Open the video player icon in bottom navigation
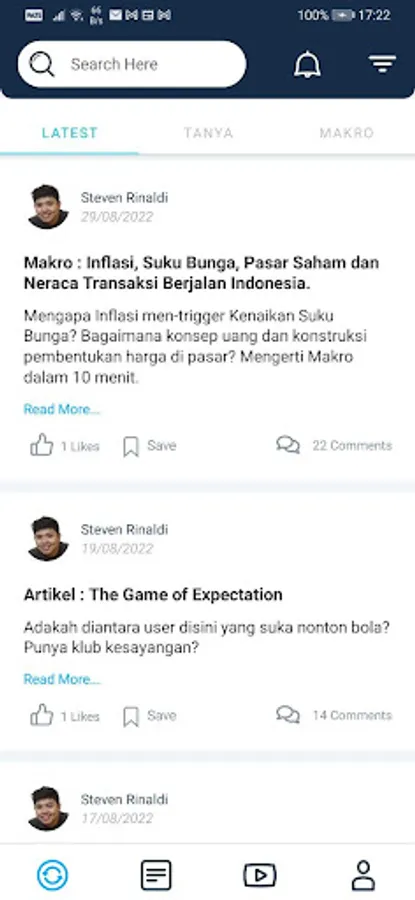The width and height of the screenshot is (415, 900). click(260, 875)
